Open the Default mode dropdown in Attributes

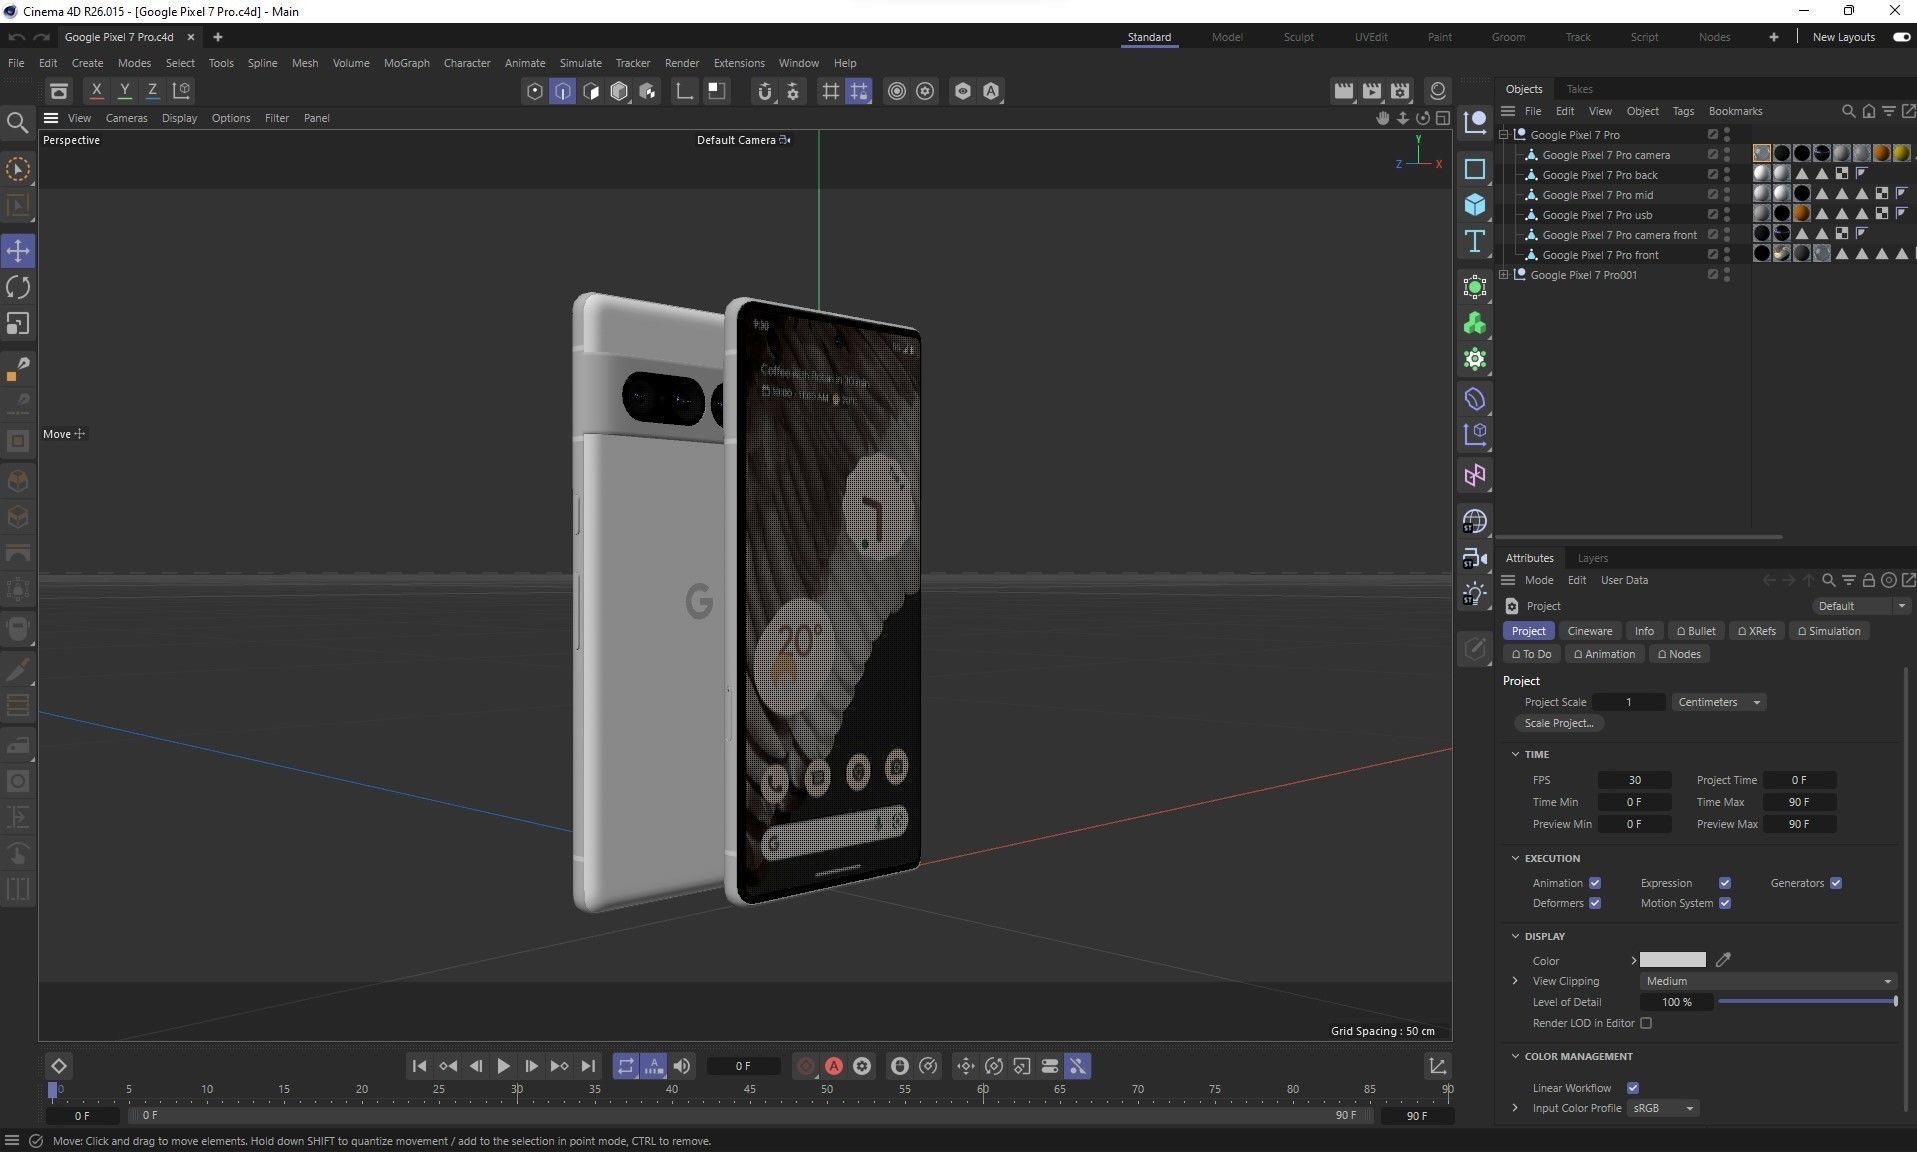click(1860, 606)
